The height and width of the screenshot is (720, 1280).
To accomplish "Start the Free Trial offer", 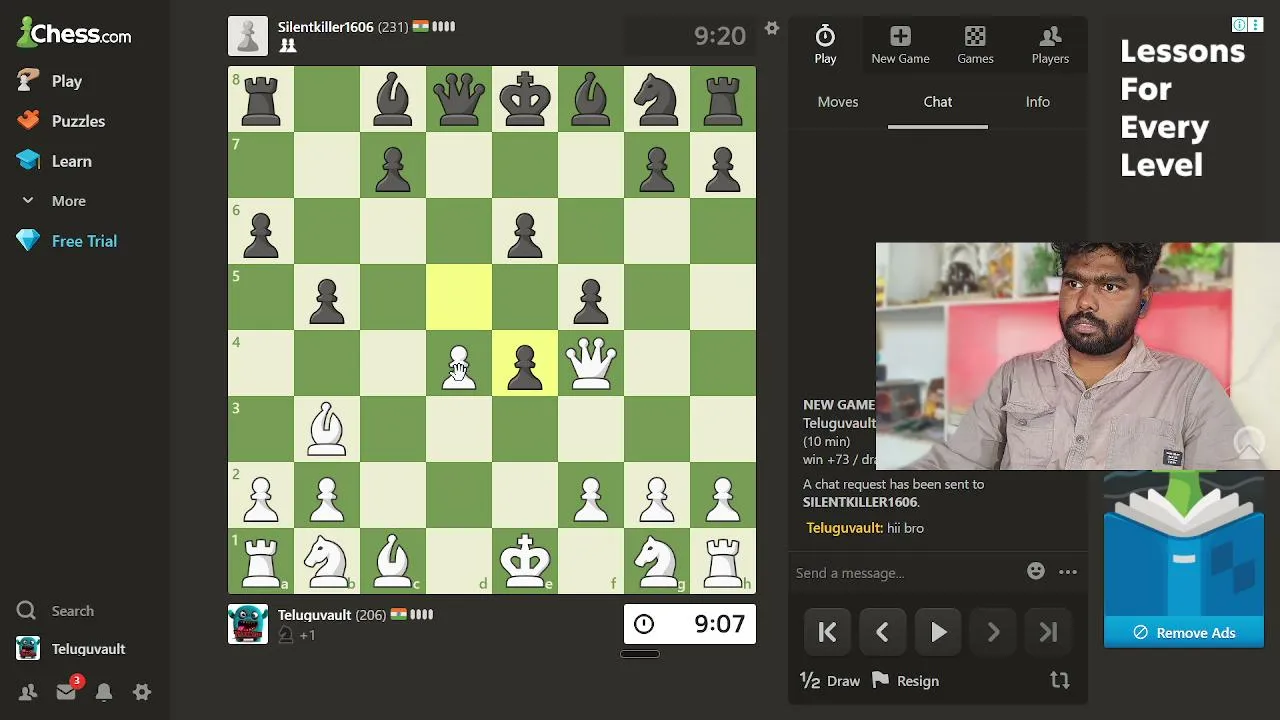I will coord(84,241).
